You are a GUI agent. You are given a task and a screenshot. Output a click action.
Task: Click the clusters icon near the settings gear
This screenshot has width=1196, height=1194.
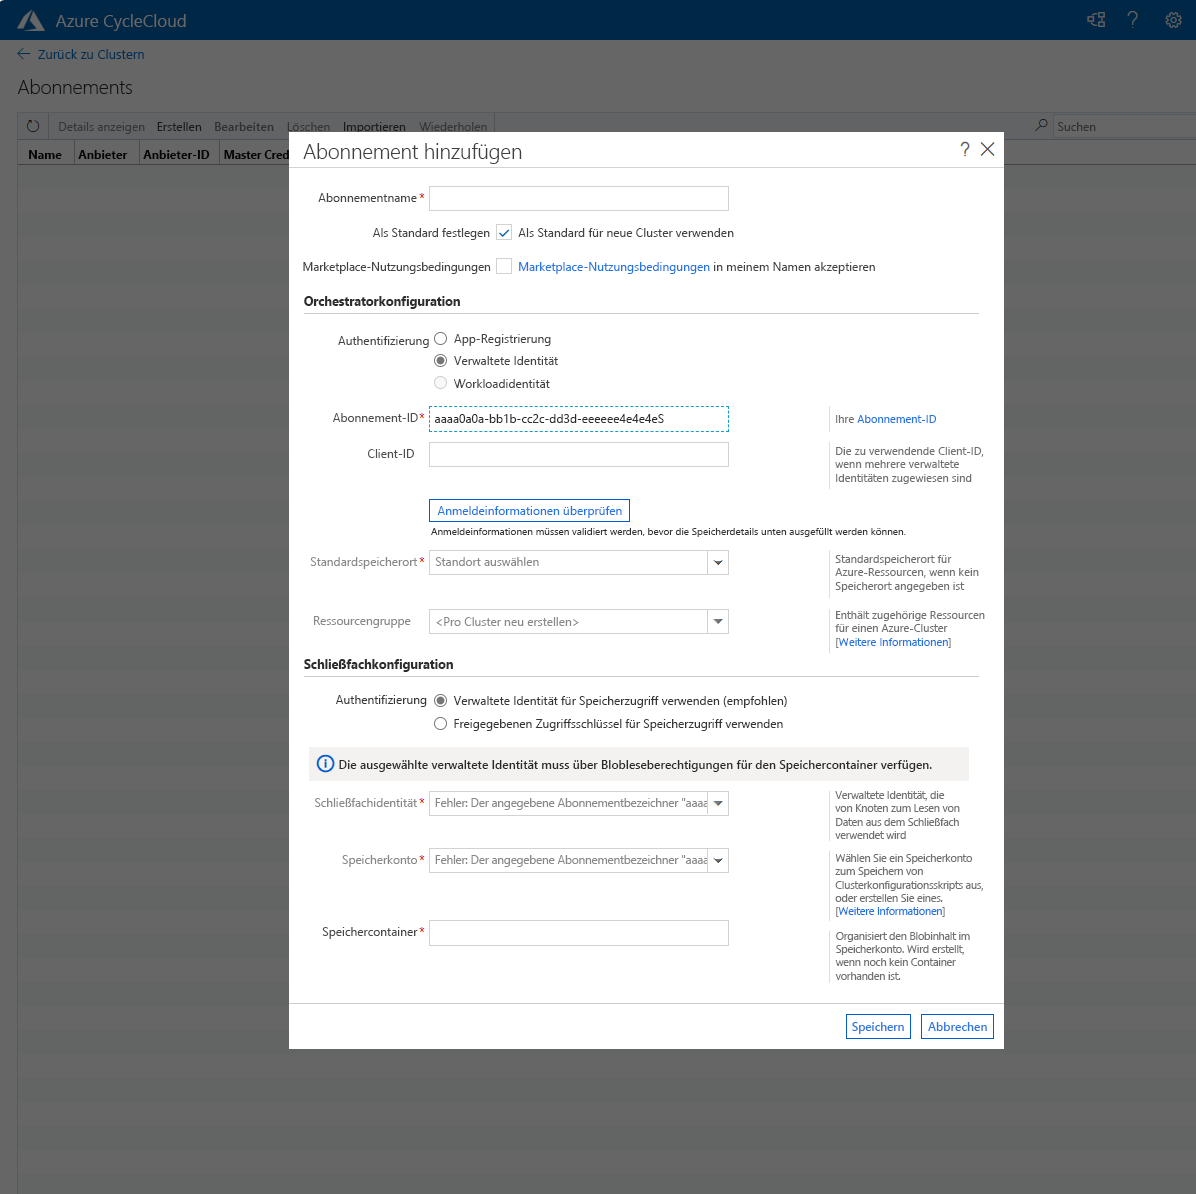(1095, 19)
